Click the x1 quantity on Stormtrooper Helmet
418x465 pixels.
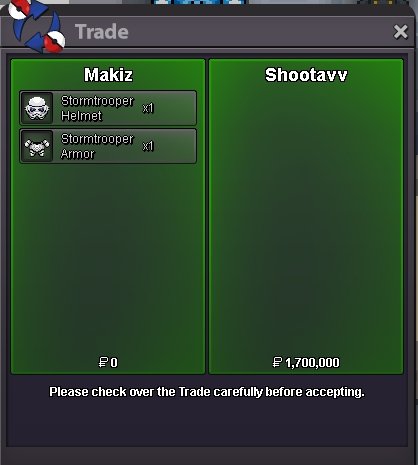click(148, 108)
